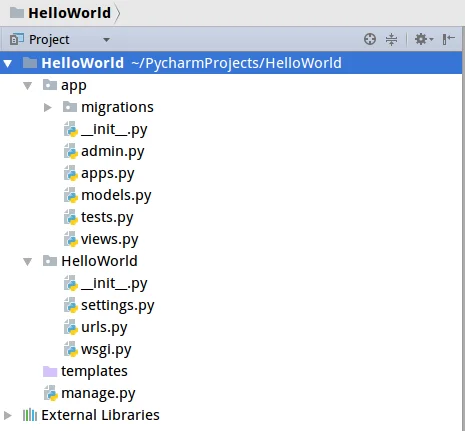Click the Project view icon beside the title
465x431 pixels.
pos(17,39)
